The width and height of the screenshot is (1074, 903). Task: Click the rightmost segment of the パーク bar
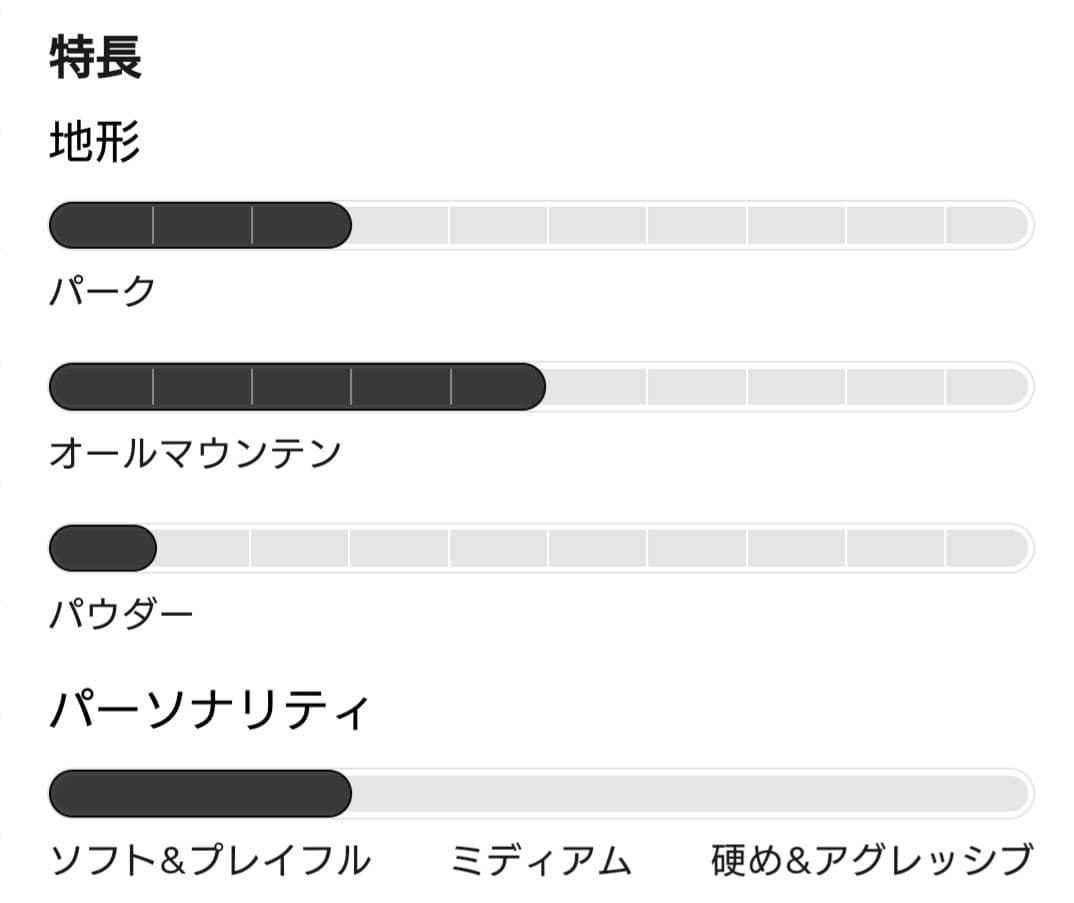point(986,225)
